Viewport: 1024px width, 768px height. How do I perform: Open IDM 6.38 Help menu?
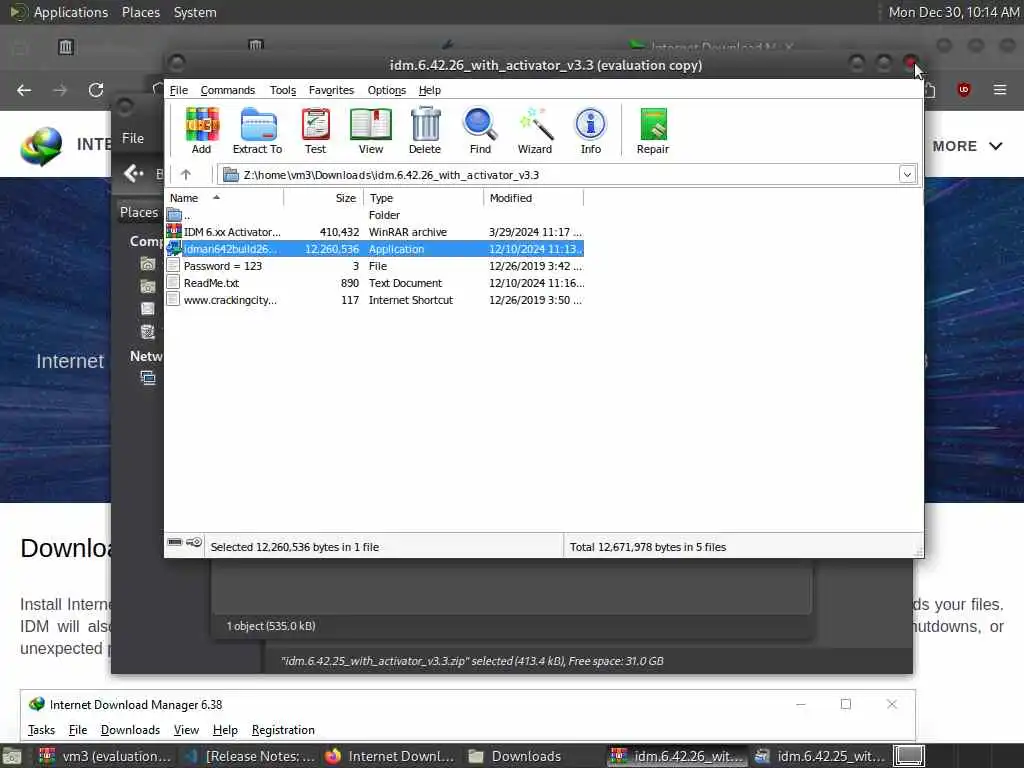click(x=225, y=730)
